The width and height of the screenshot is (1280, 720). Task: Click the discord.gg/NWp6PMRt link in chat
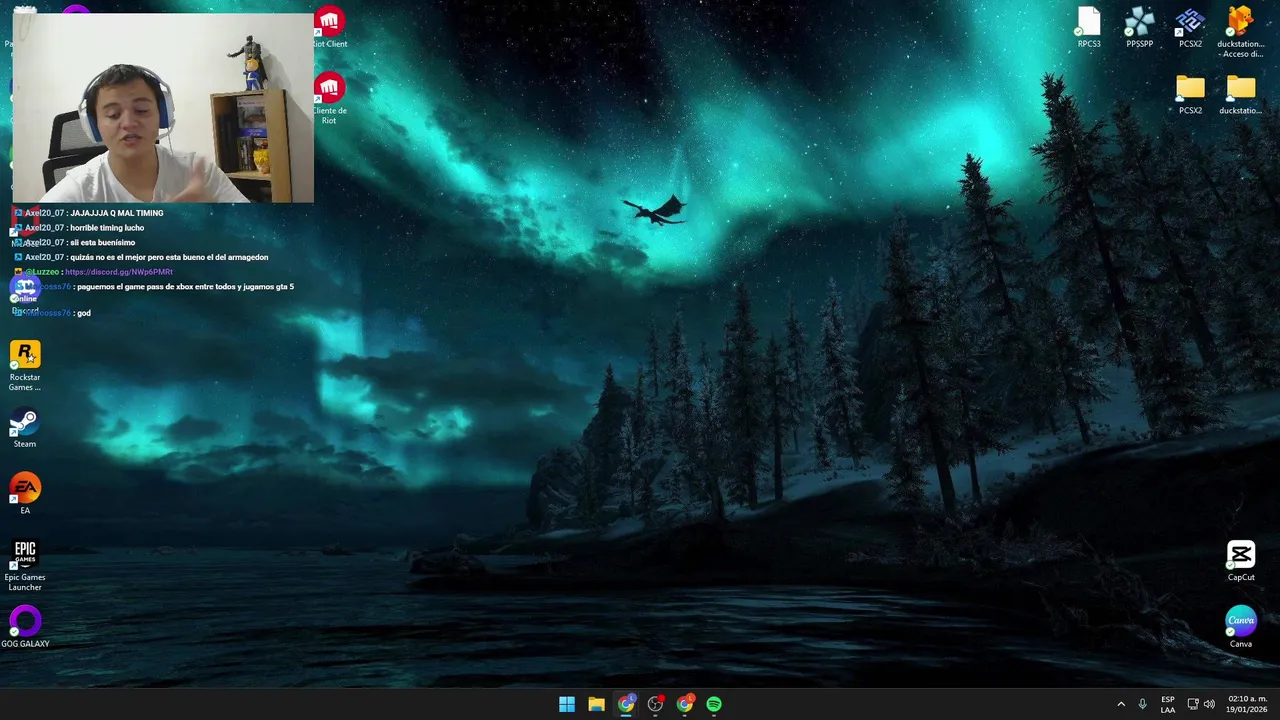[119, 272]
